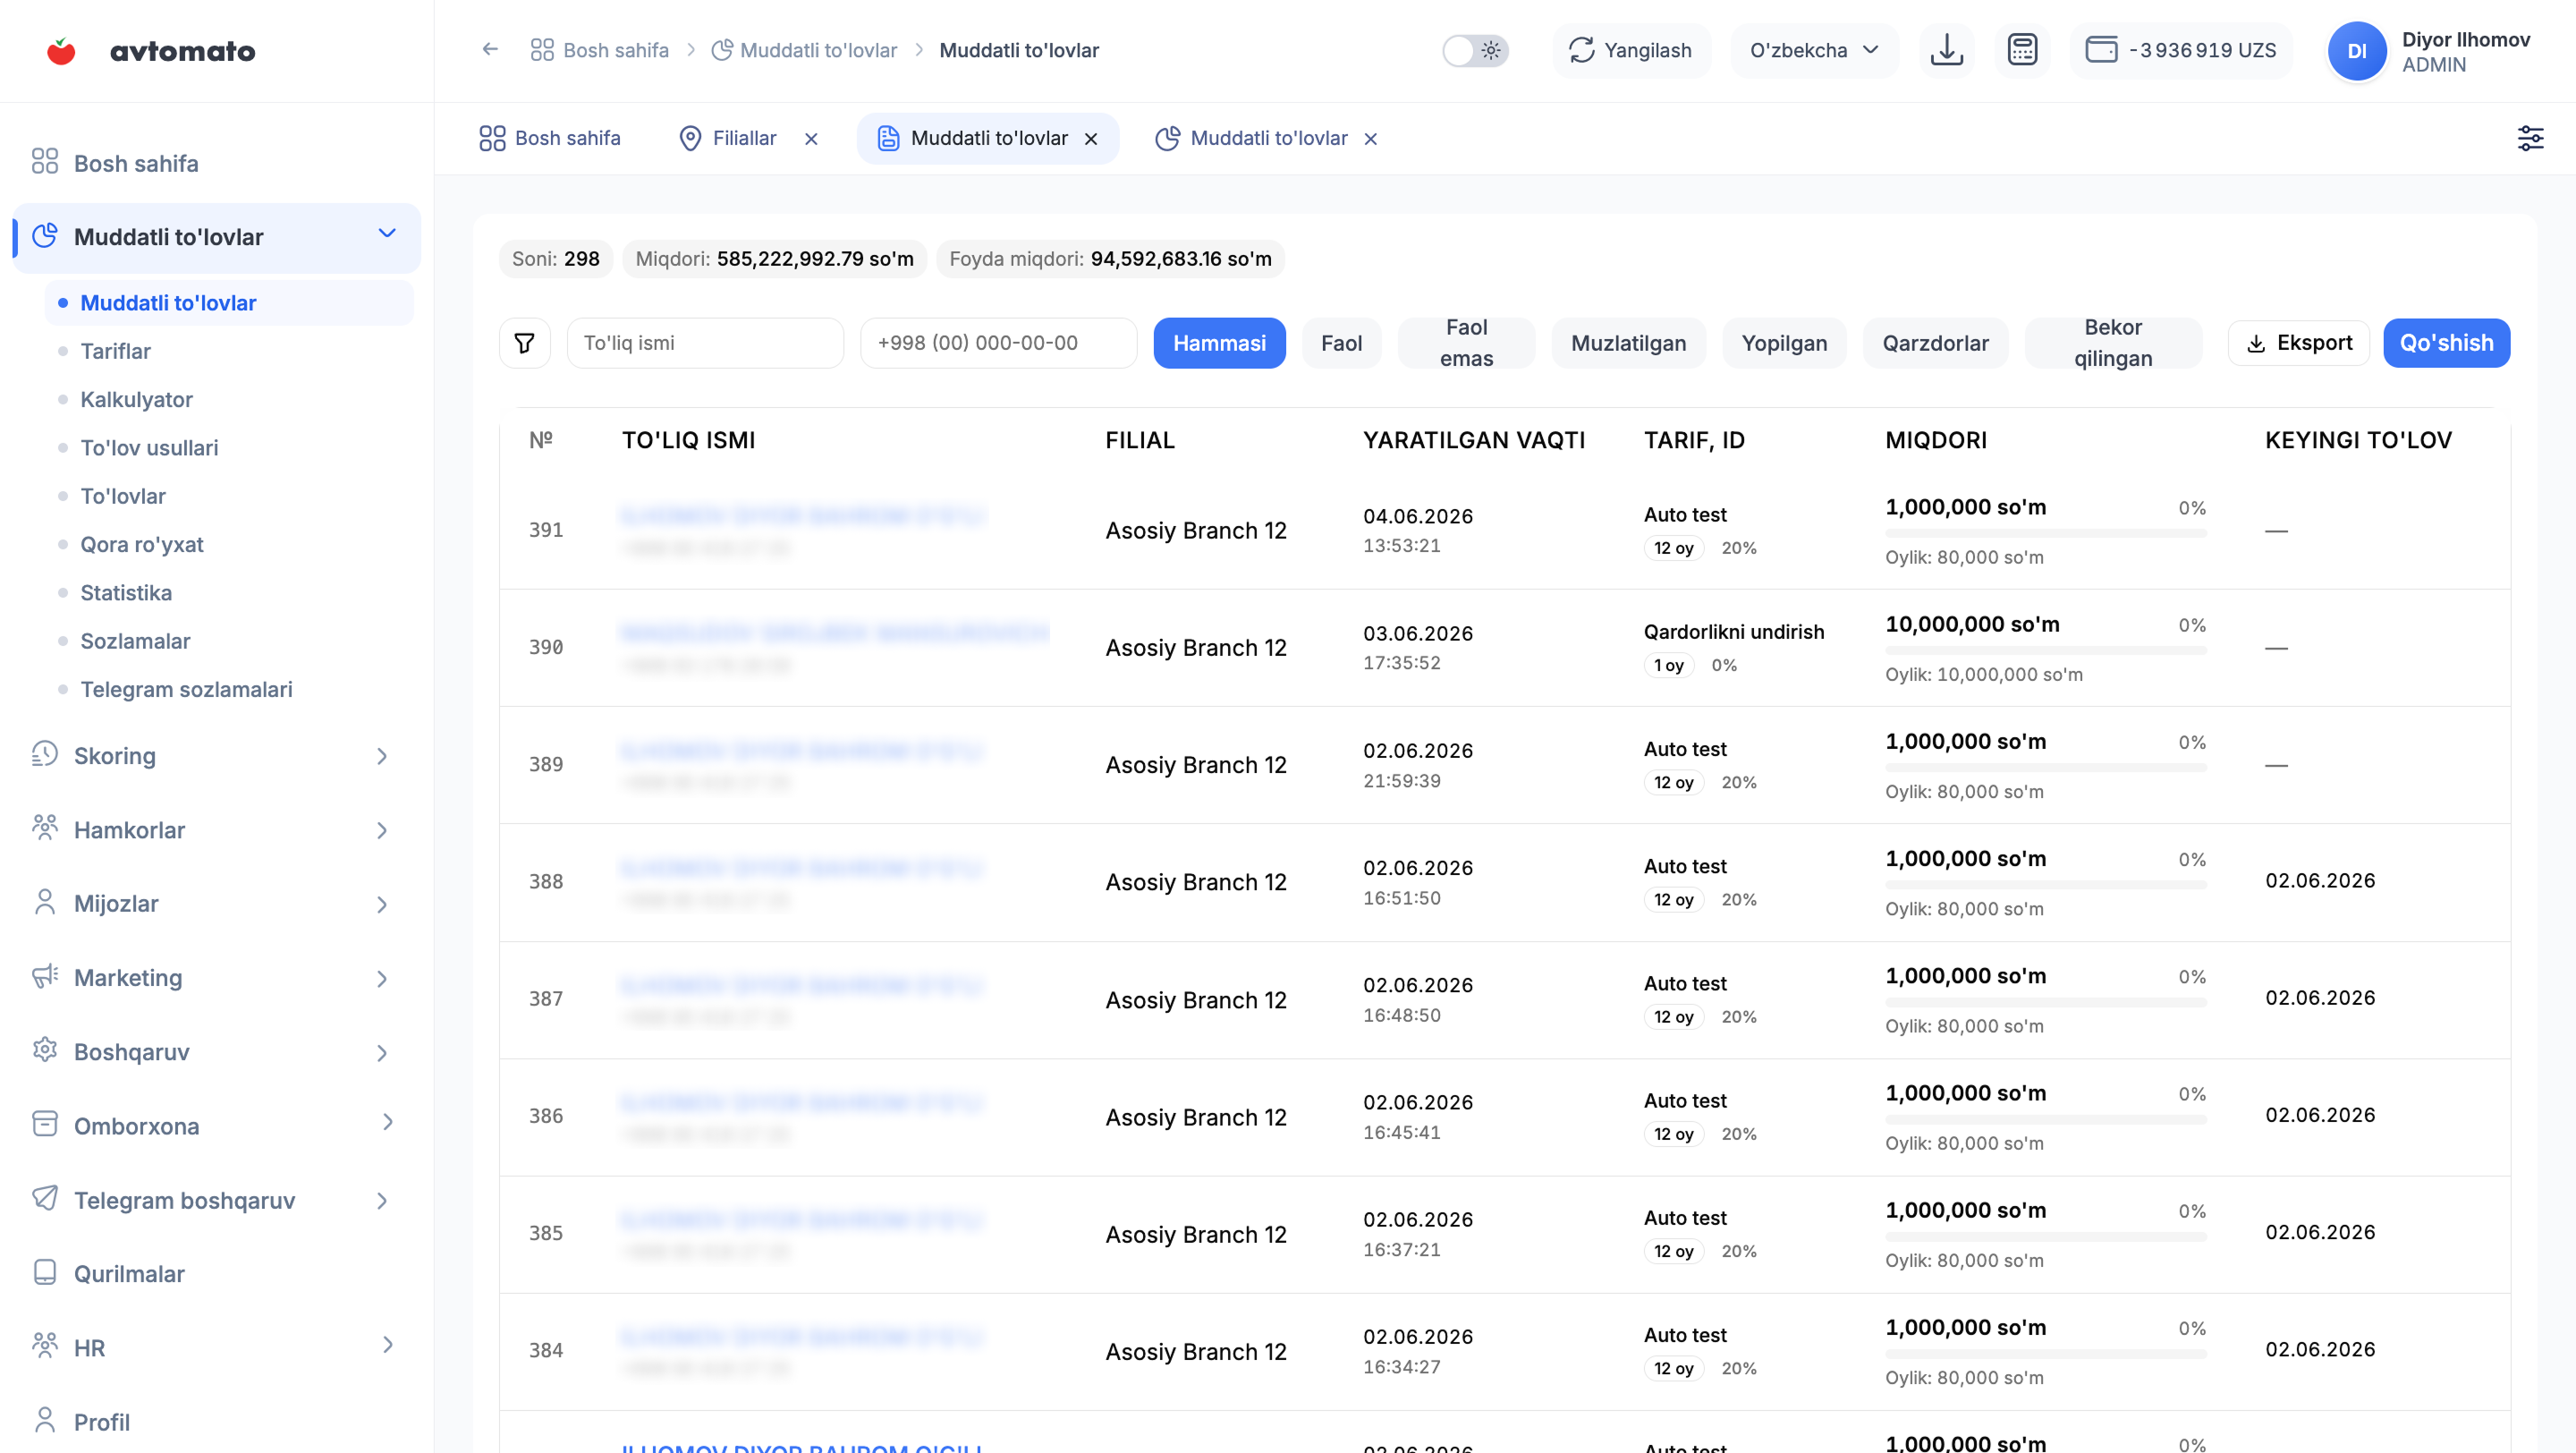Open Tariflar in the sidebar submenu
This screenshot has height=1453, width=2576.
click(x=115, y=351)
